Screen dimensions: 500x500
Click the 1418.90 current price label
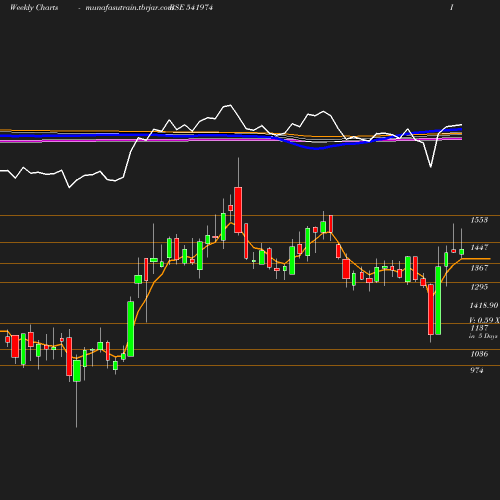484,305
